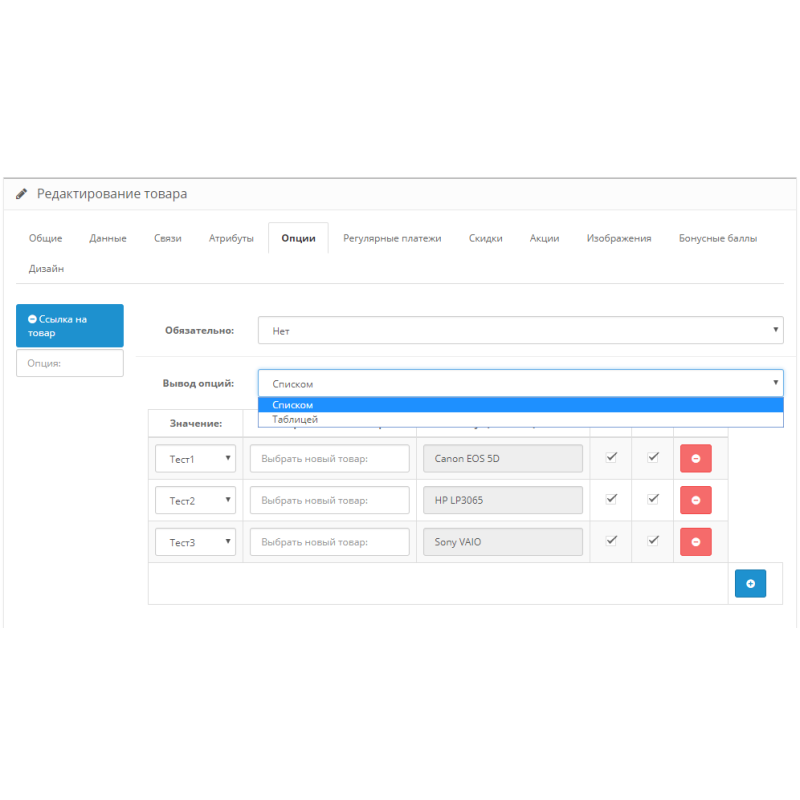Select the Ссылка на товар option button
Screen dimensions: 800x800
pos(70,326)
